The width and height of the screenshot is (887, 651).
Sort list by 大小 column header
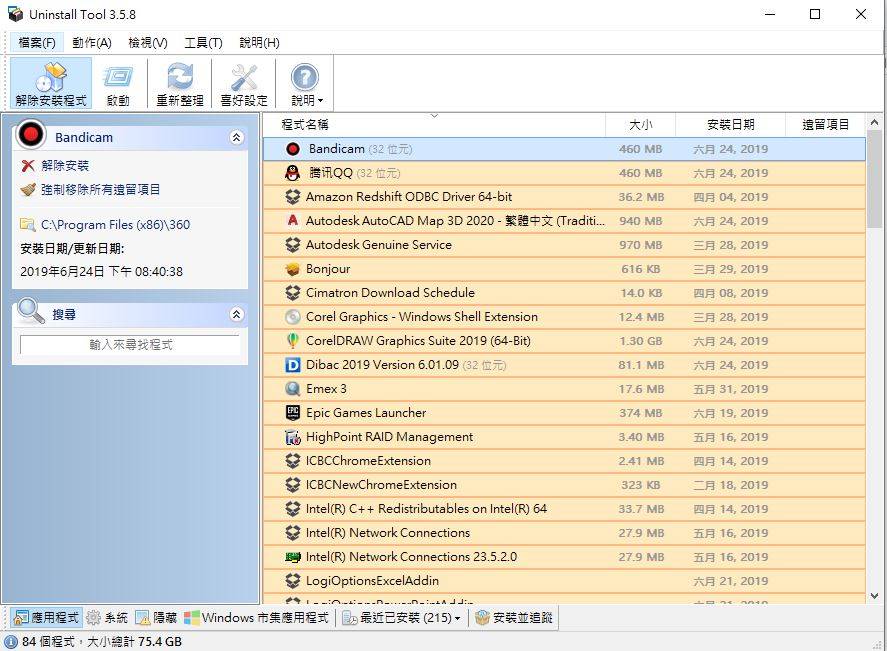[x=640, y=124]
